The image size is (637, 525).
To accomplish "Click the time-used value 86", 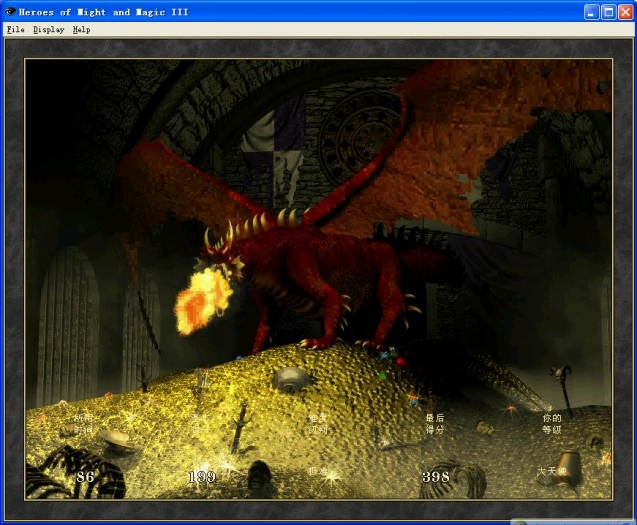I will 85,477.
